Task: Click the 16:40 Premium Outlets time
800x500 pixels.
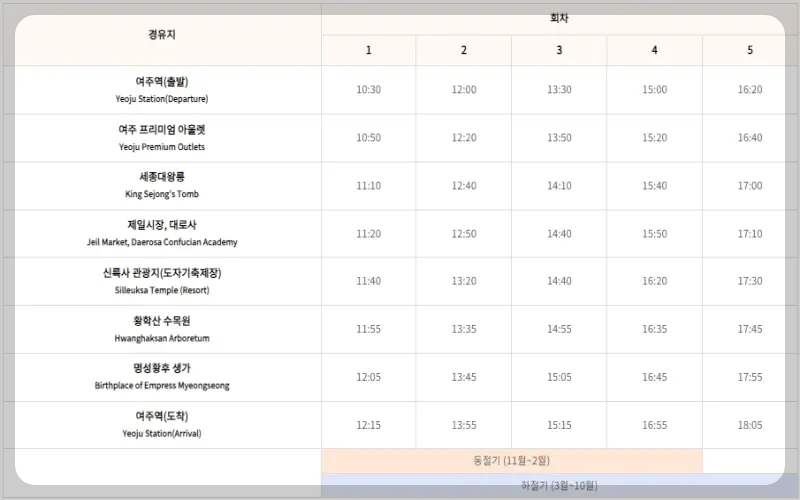Action: pyautogui.click(x=750, y=138)
